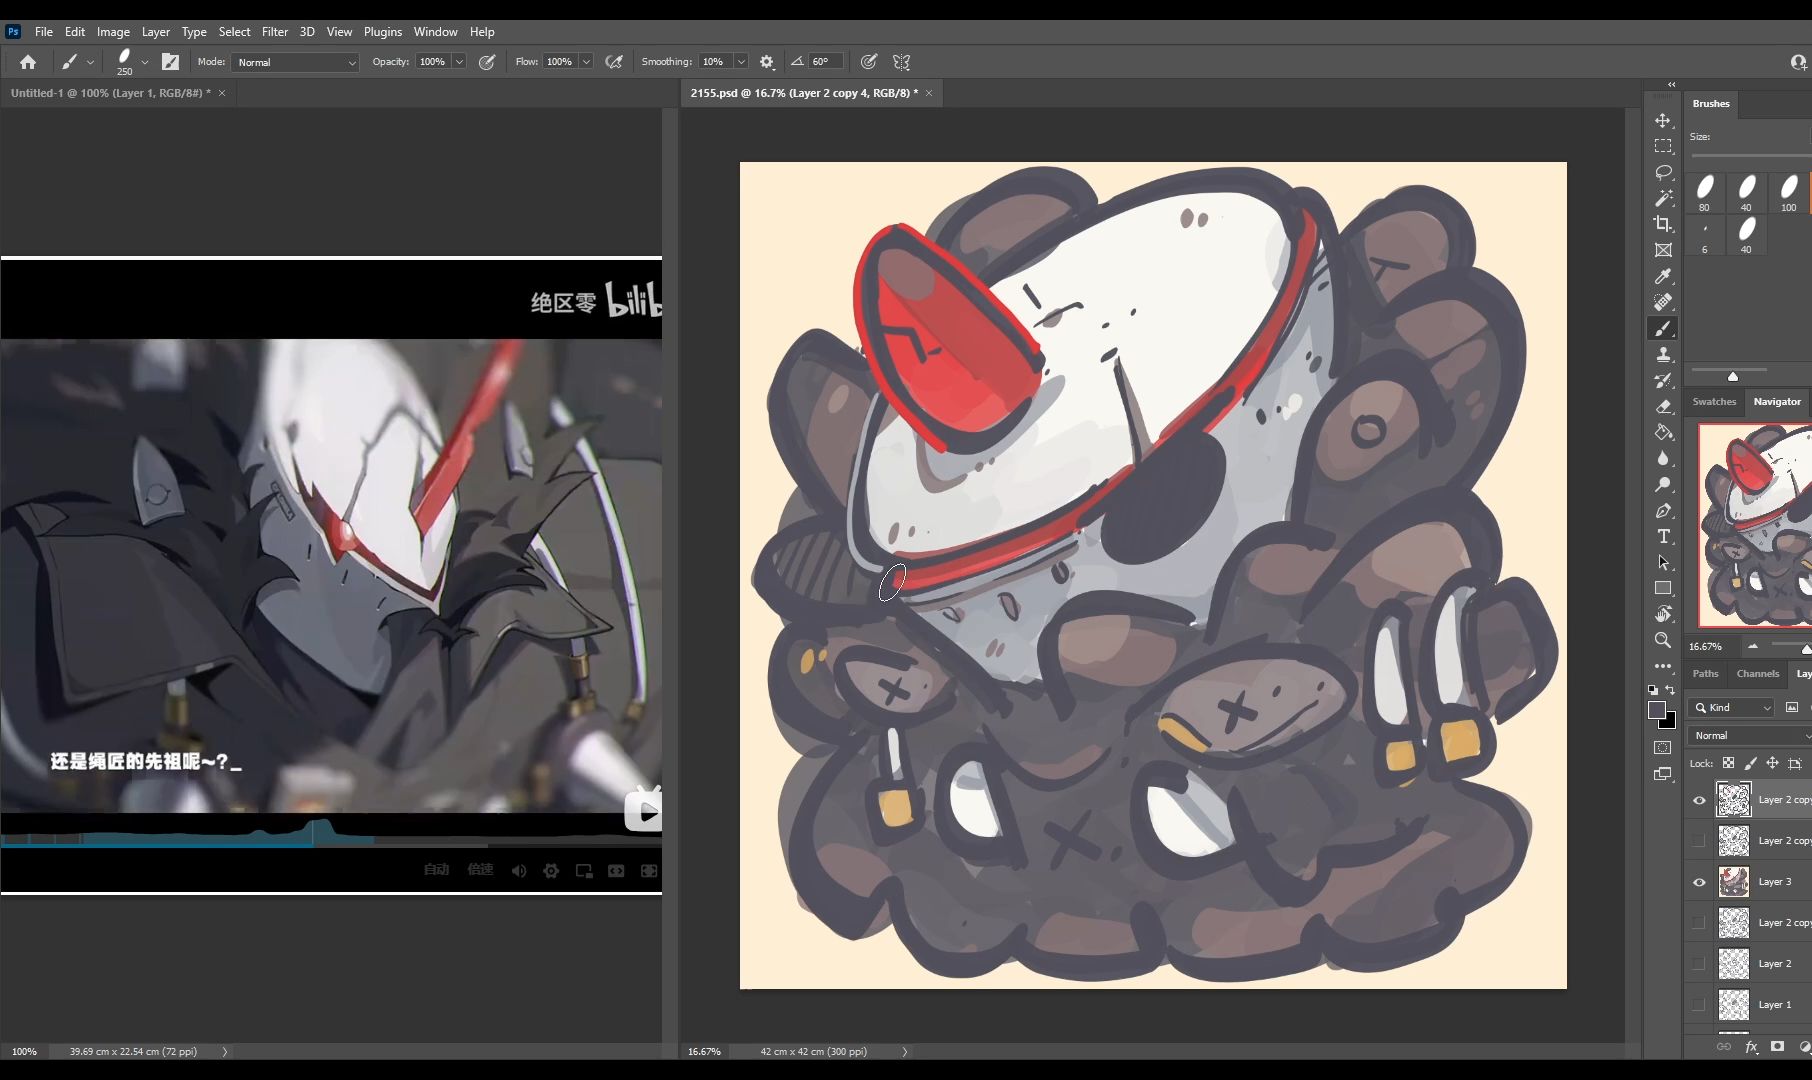1812x1080 pixels.
Task: Select the Lasso tool
Action: [x=1663, y=172]
